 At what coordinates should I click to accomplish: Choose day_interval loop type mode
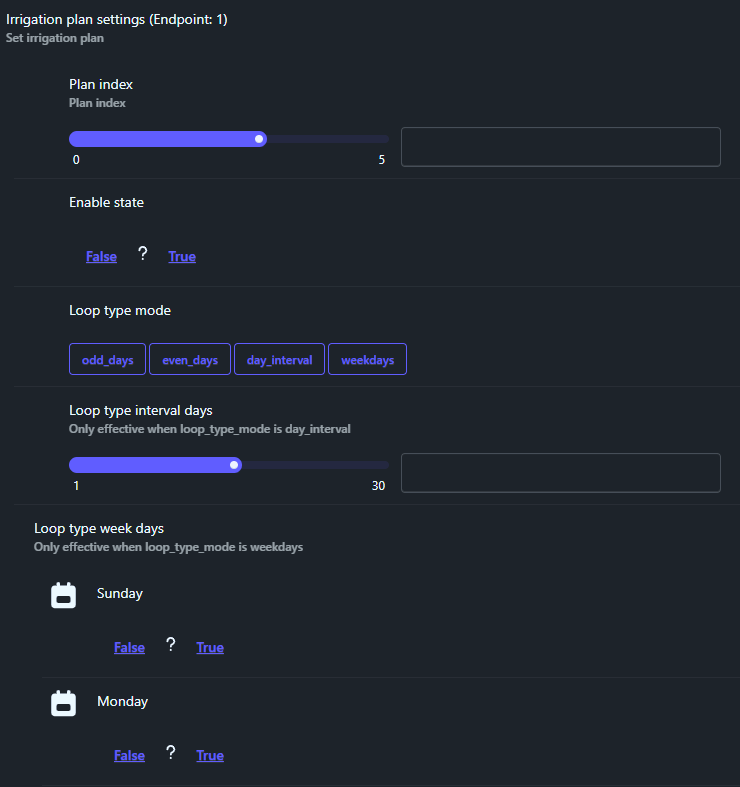coord(279,359)
